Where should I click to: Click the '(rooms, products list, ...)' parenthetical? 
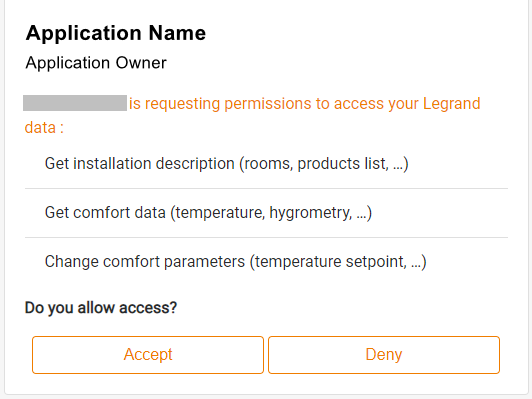click(324, 164)
